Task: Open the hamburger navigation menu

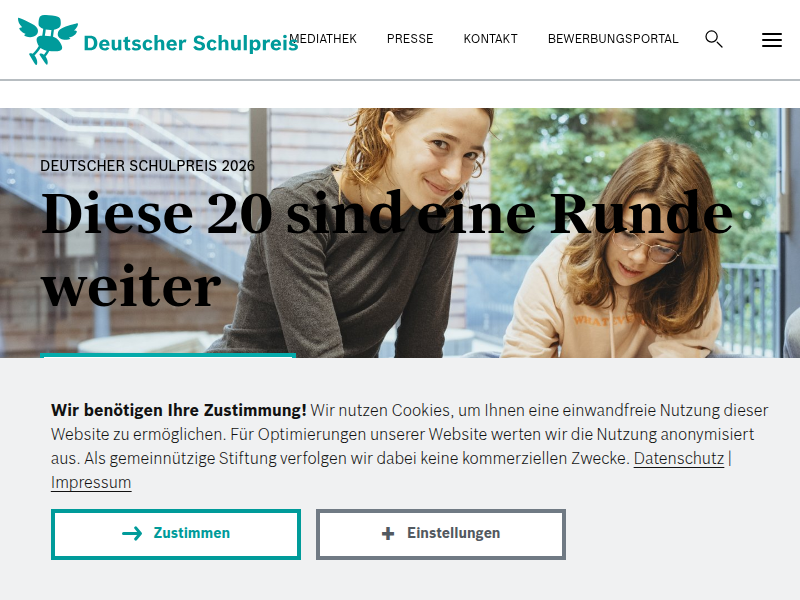Action: pyautogui.click(x=771, y=40)
